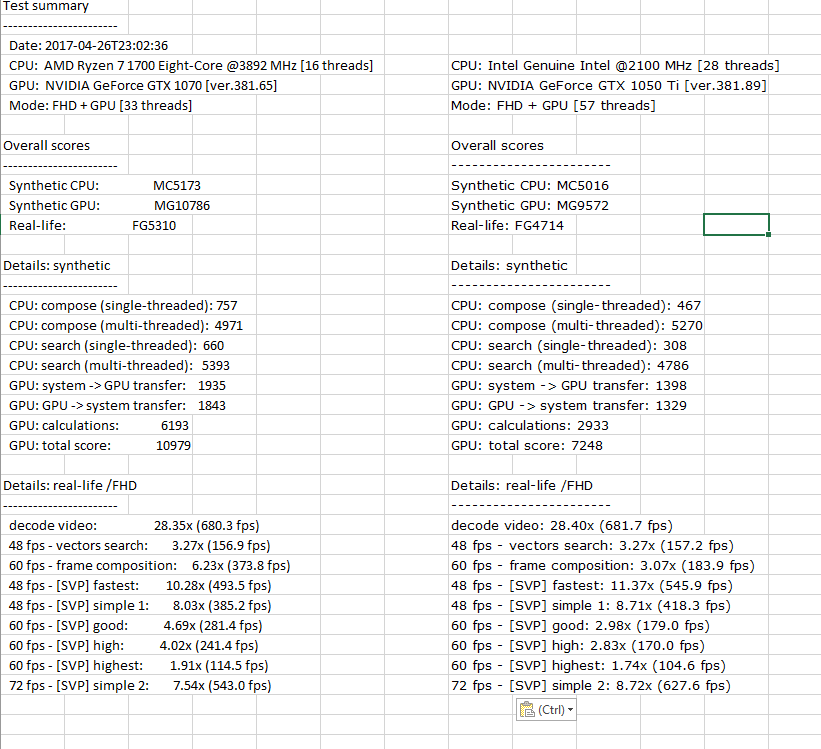The width and height of the screenshot is (821, 749).
Task: Select [SVP] good: 2.98x (179.0 fps) cell
Action: pos(580,625)
